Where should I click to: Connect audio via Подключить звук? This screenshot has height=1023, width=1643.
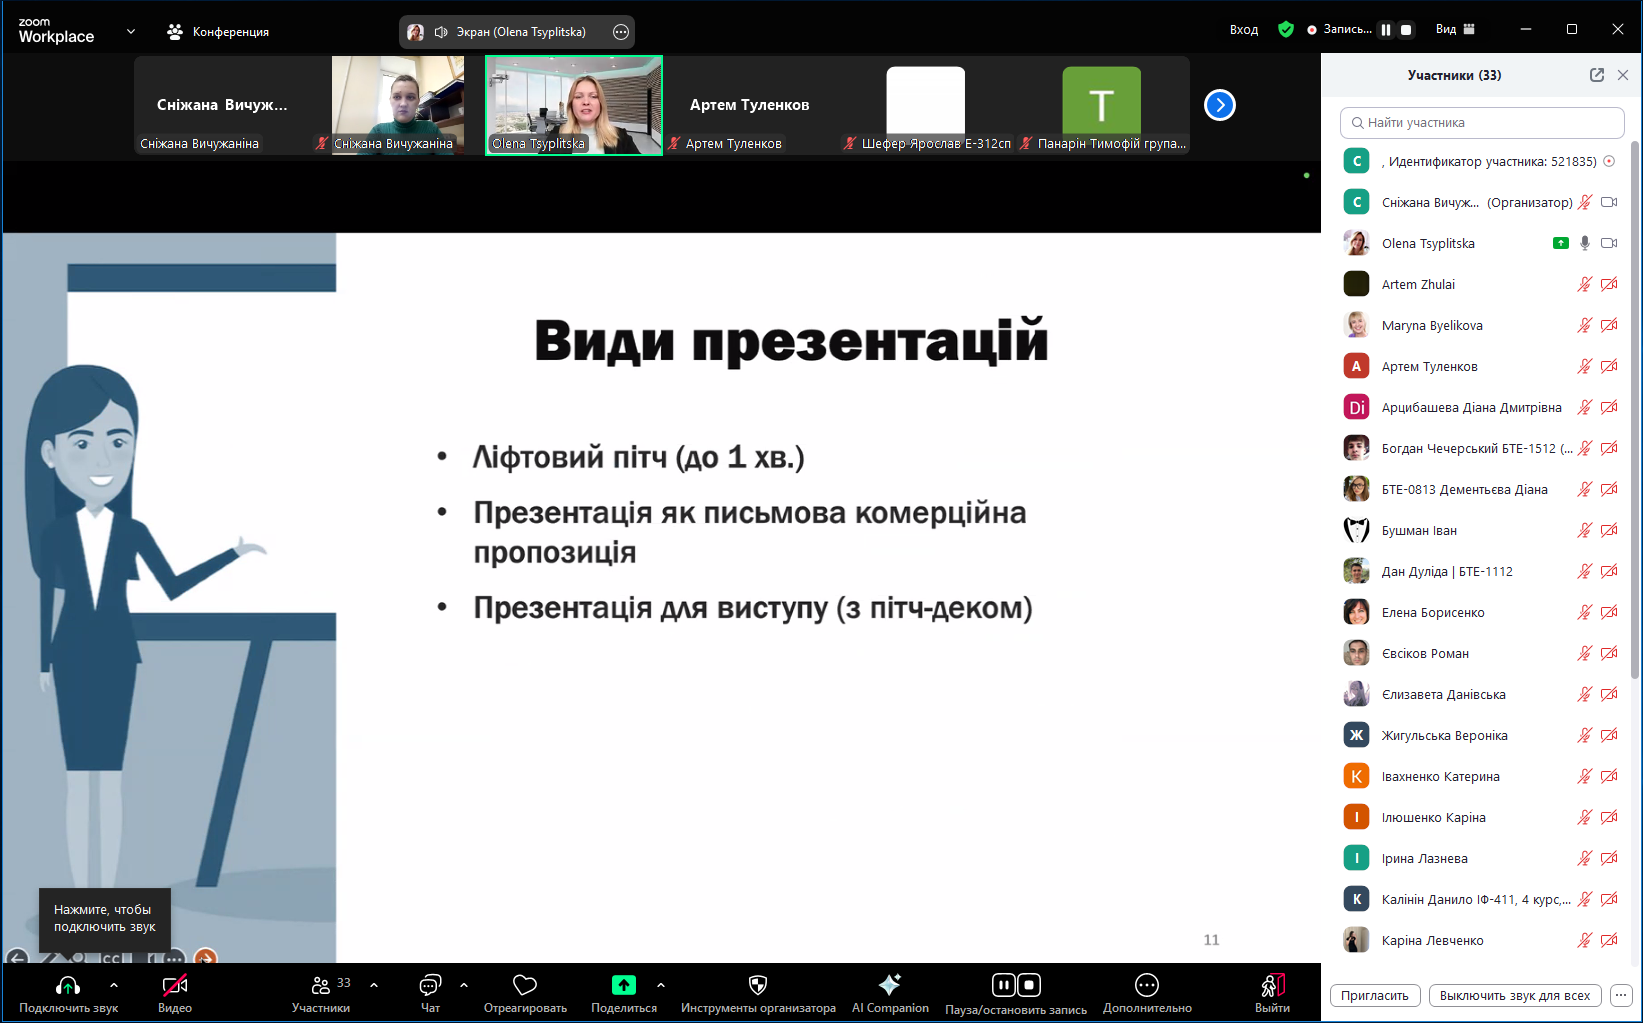[68, 986]
